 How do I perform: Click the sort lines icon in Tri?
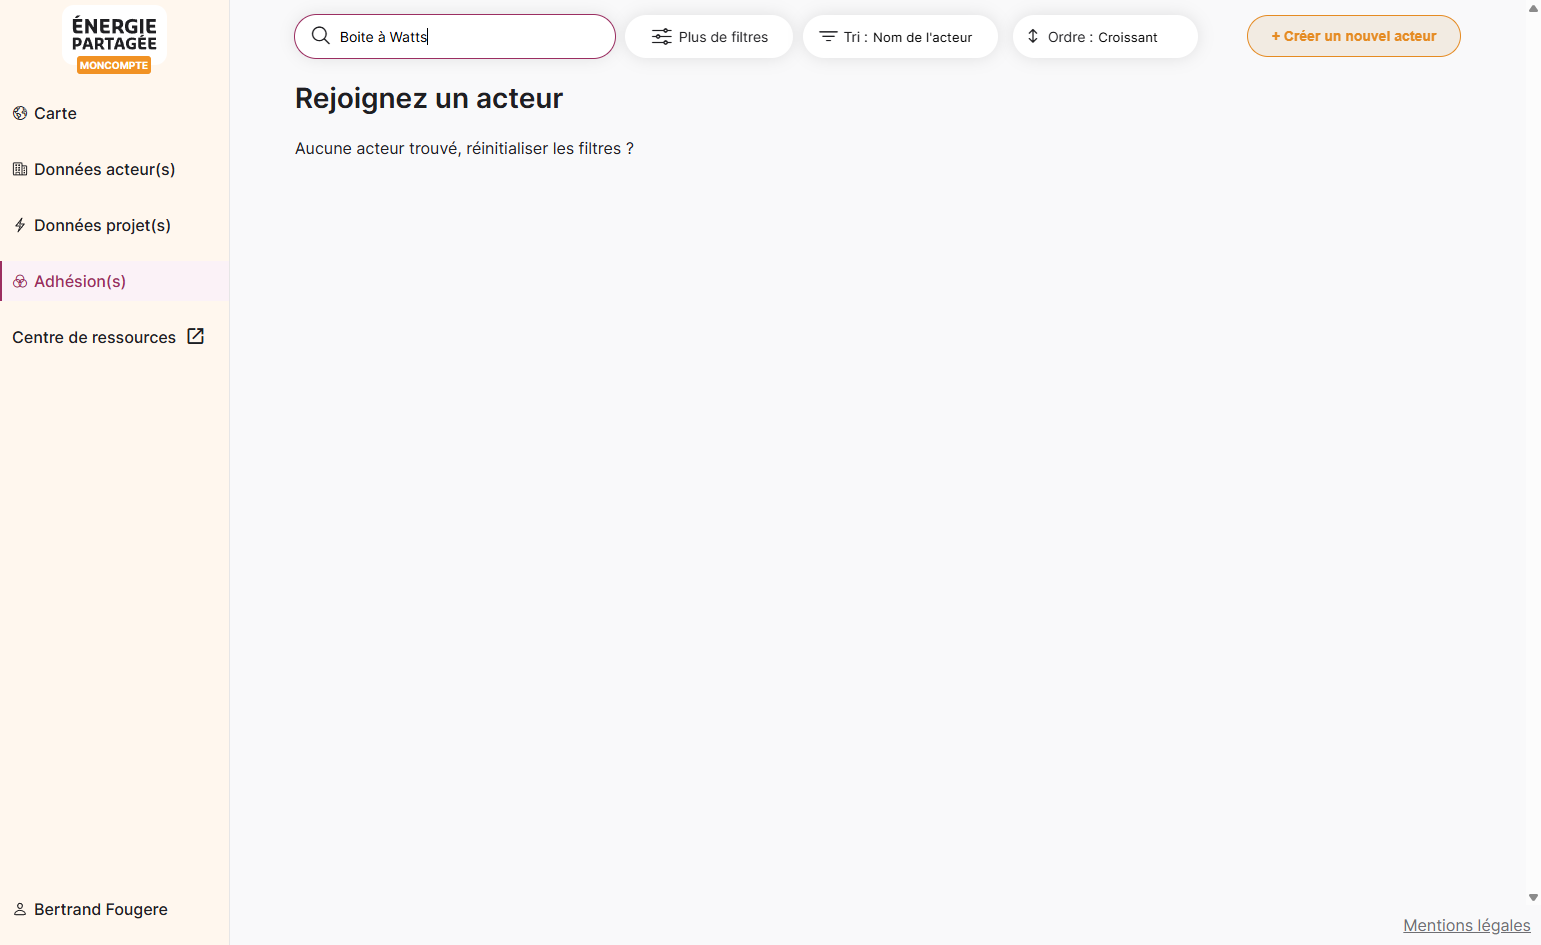coord(828,36)
